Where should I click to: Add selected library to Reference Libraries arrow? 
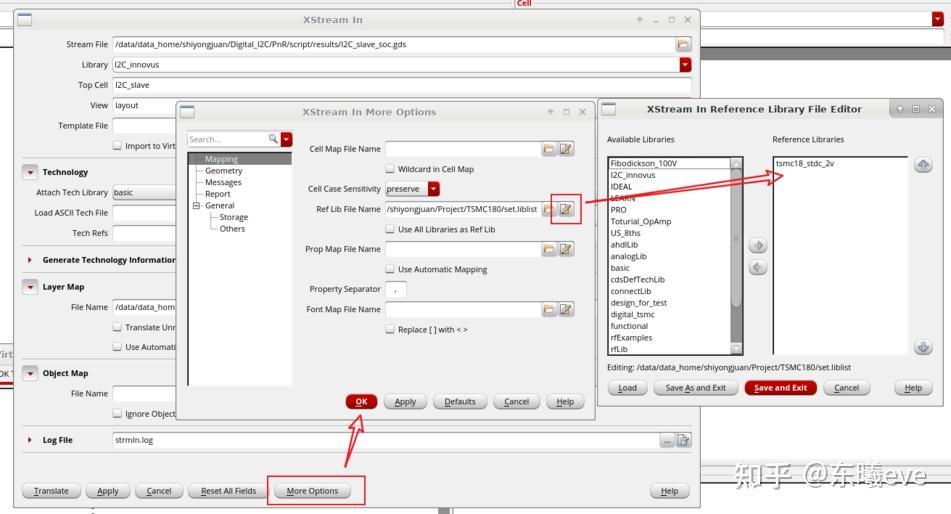(x=758, y=246)
